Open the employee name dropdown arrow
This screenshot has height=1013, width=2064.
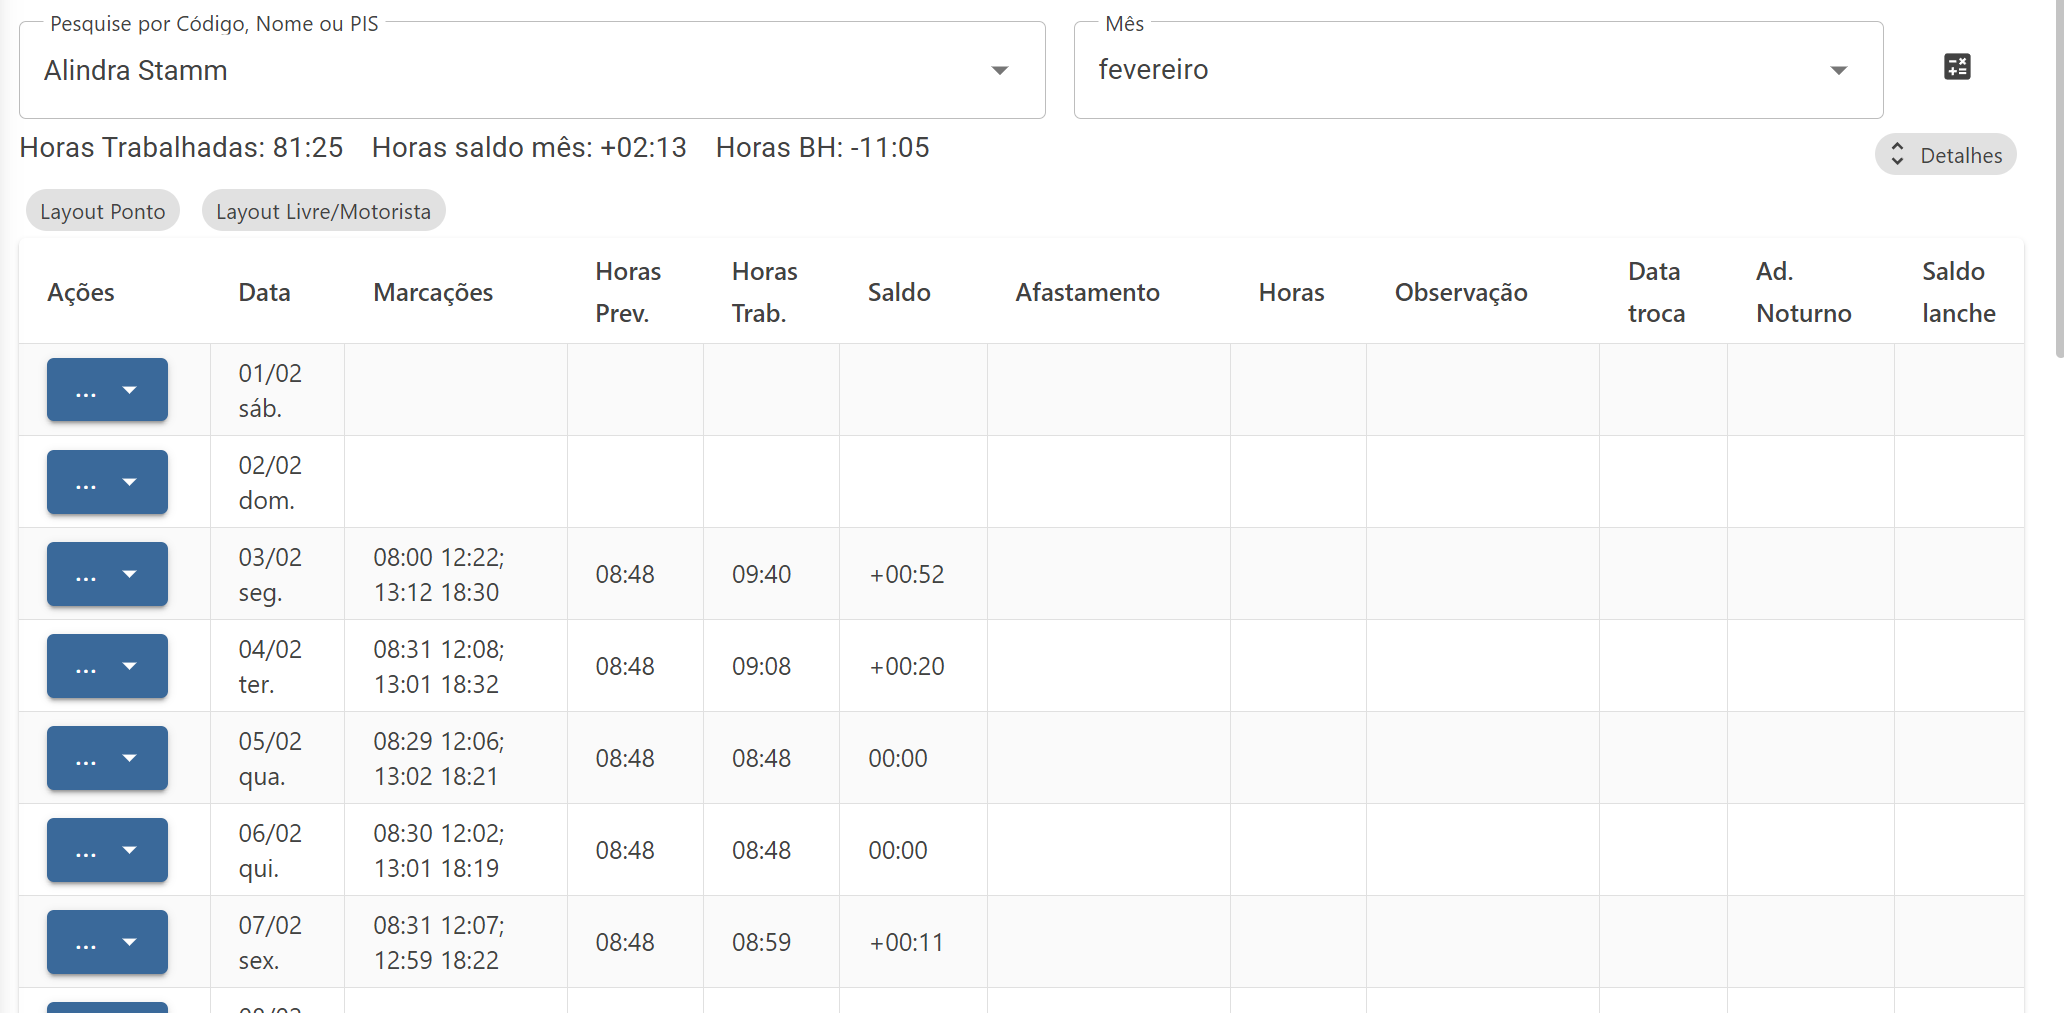[999, 70]
